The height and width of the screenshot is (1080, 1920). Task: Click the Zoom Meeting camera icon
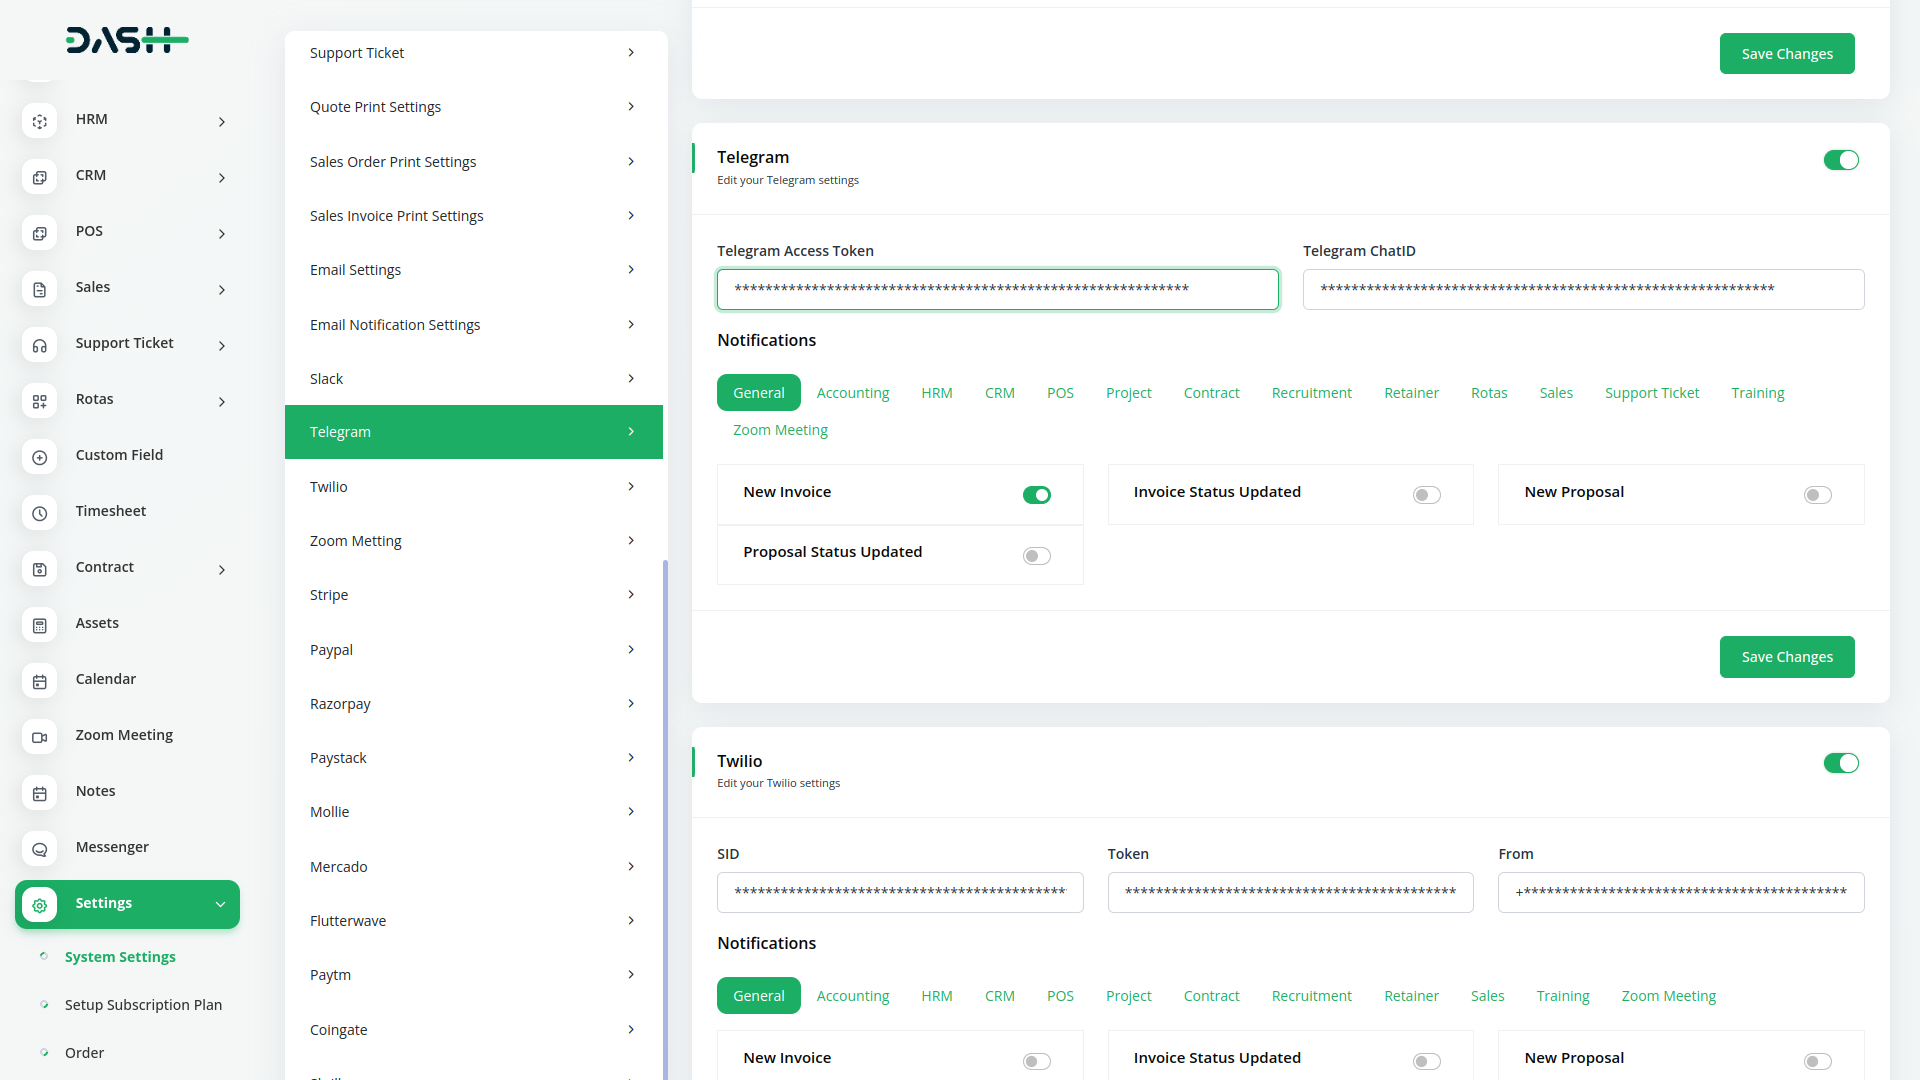pos(39,737)
